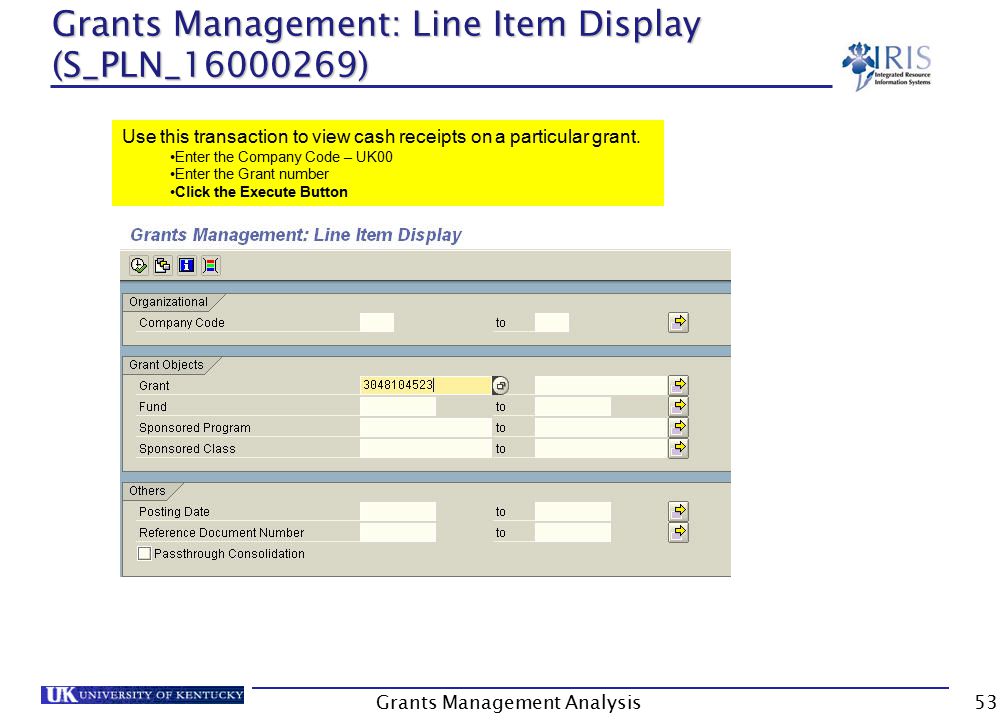
Task: Click the Company Code from field
Action: click(x=377, y=322)
